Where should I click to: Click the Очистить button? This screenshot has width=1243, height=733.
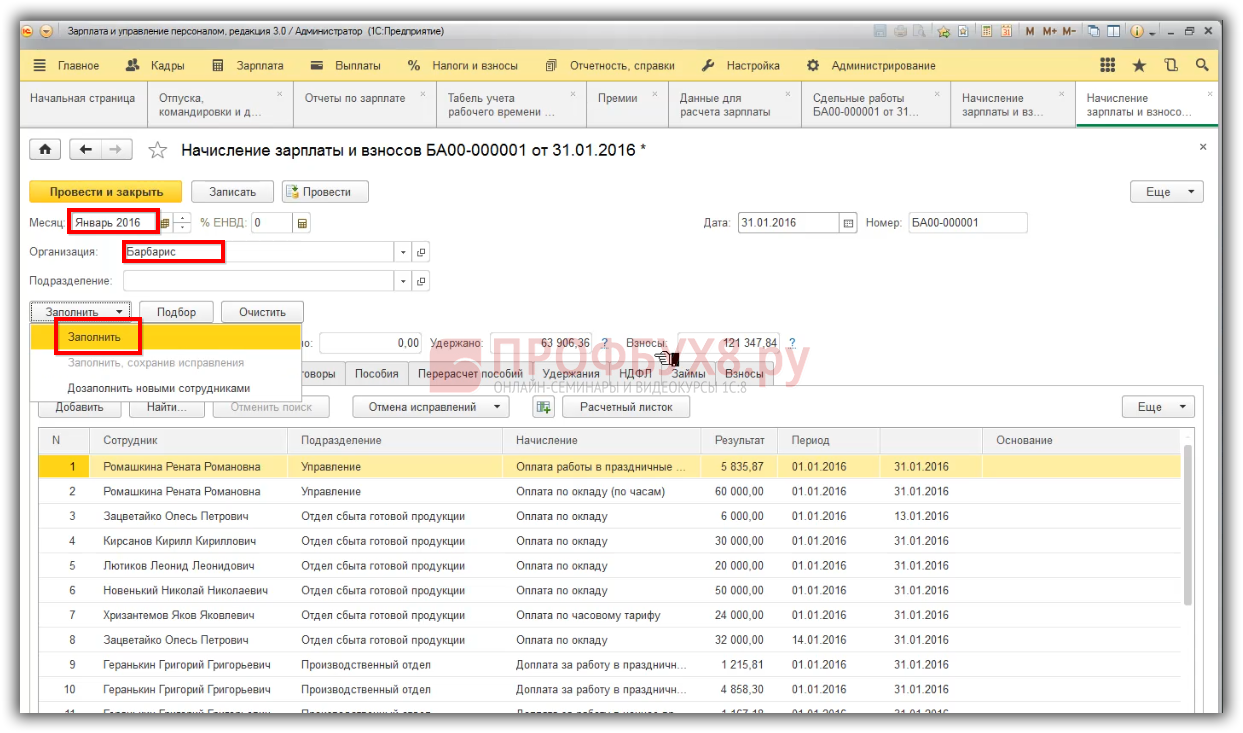[262, 312]
